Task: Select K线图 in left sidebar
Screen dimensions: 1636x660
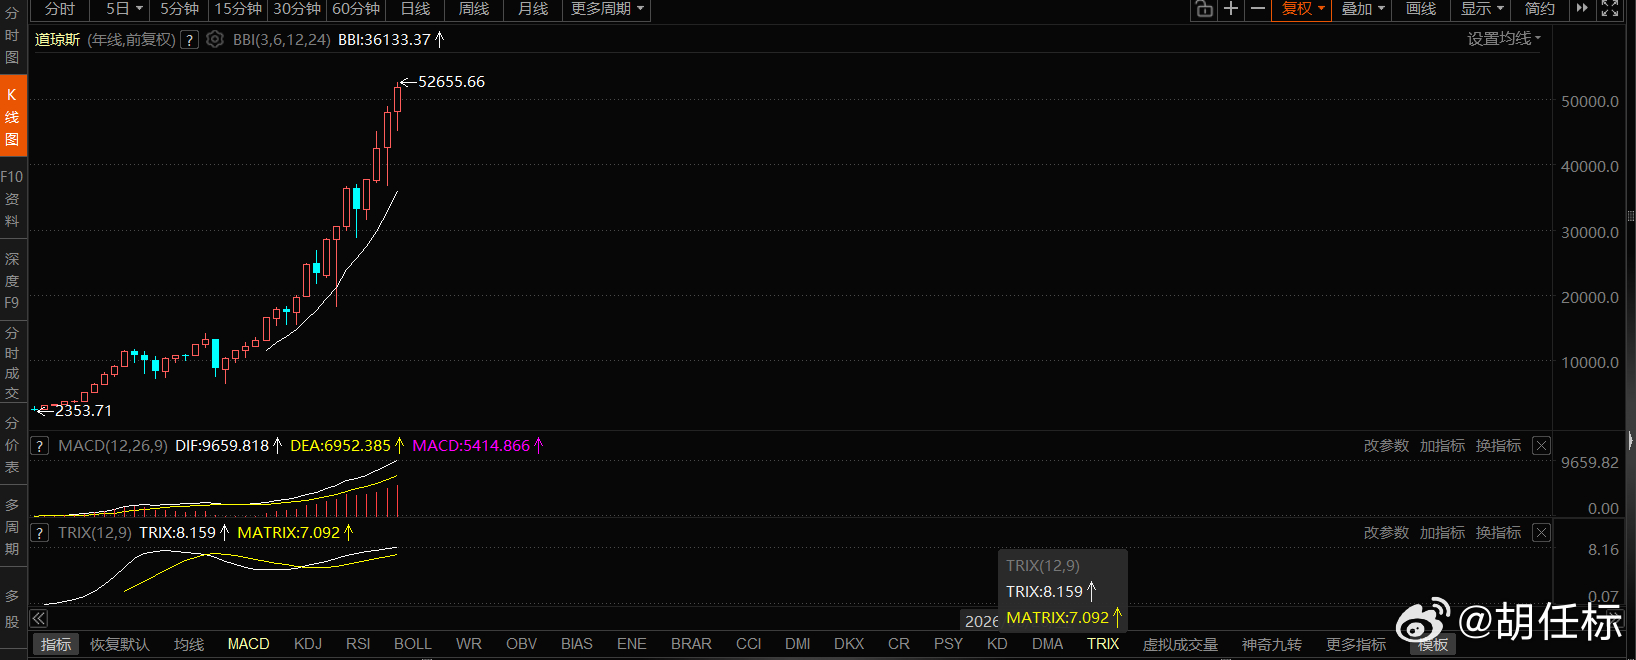Action: tap(12, 117)
